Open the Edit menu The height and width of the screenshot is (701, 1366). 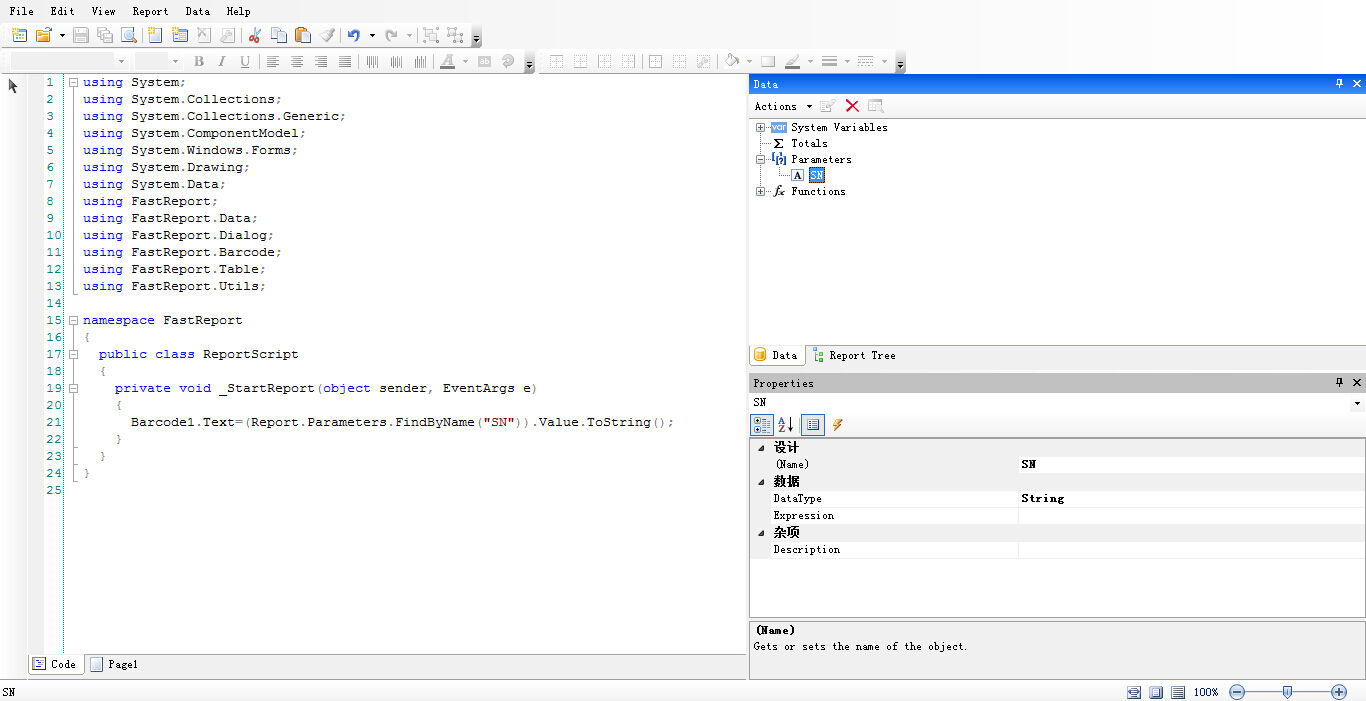point(62,11)
